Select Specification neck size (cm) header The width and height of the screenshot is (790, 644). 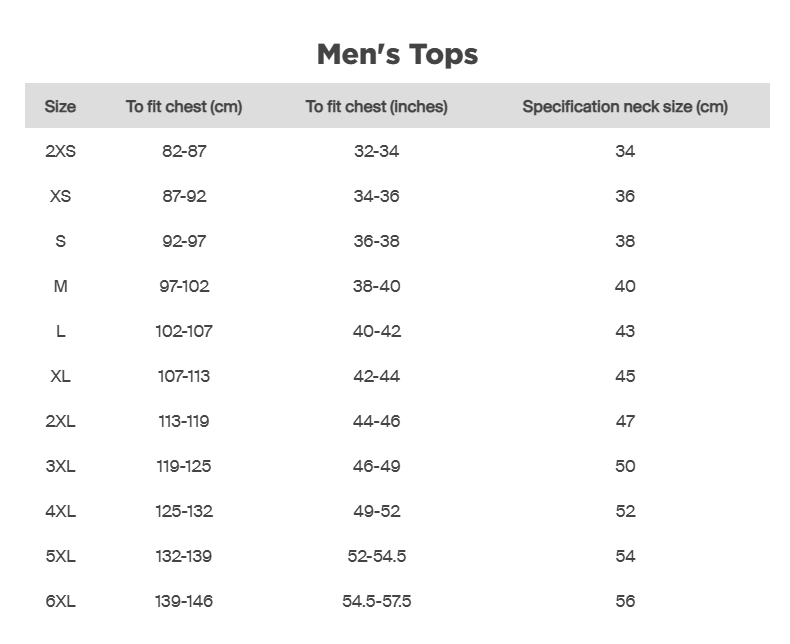[x=625, y=106]
